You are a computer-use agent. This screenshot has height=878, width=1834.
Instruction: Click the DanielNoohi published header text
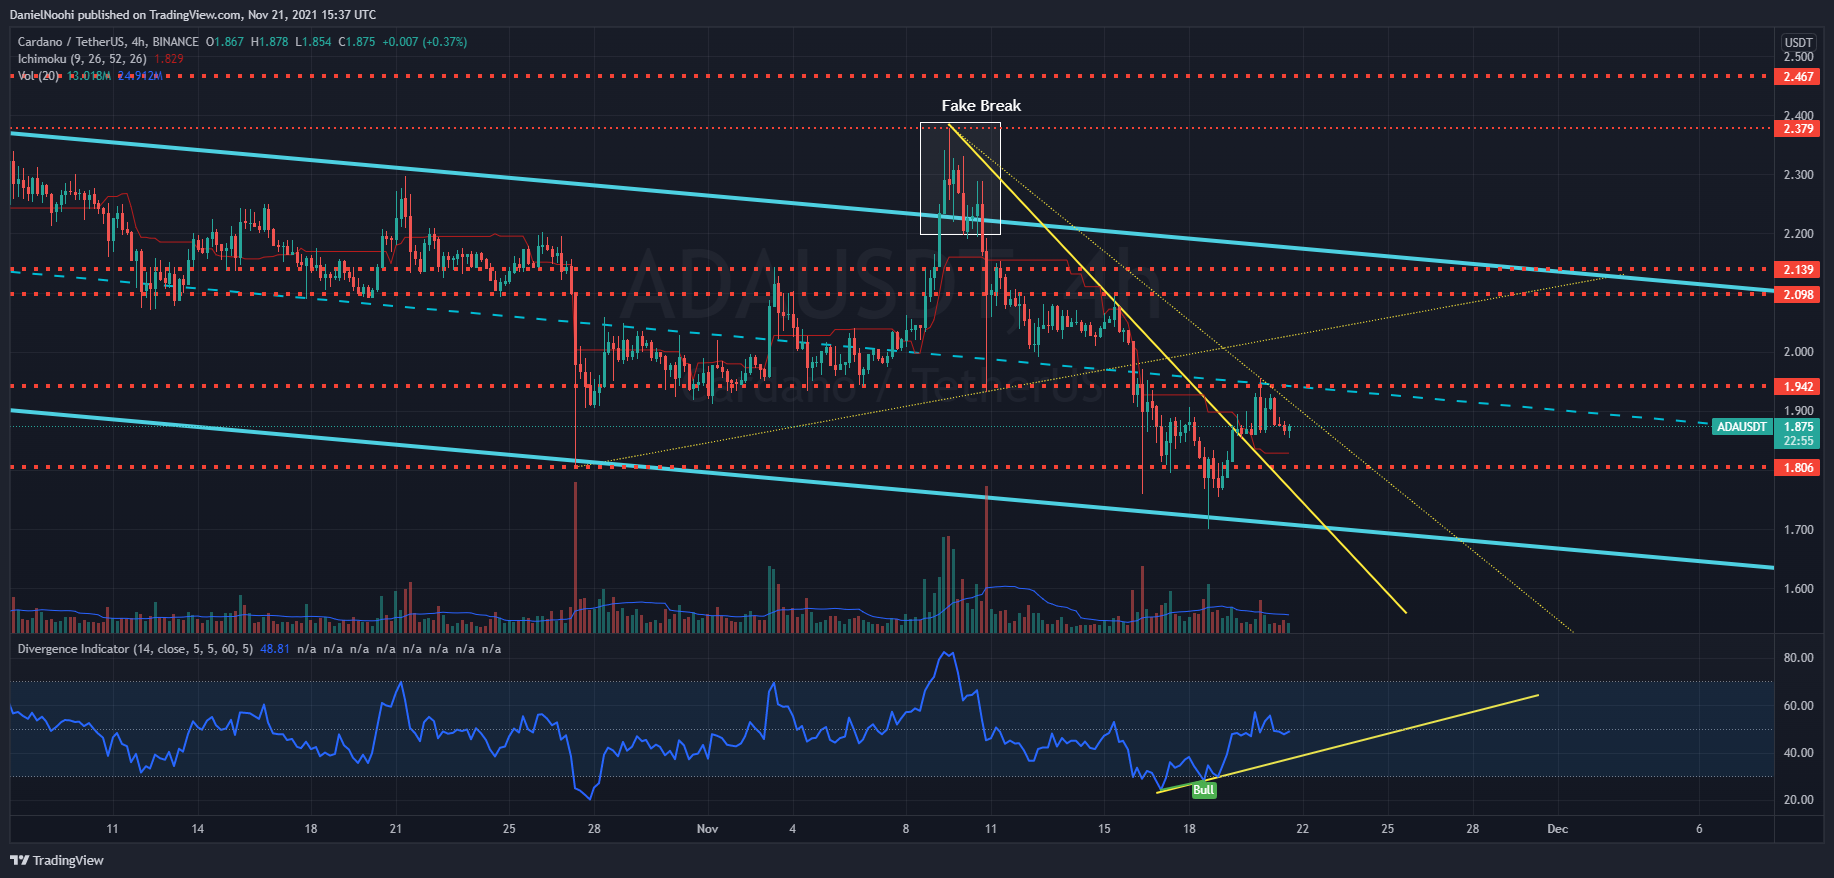pyautogui.click(x=193, y=15)
